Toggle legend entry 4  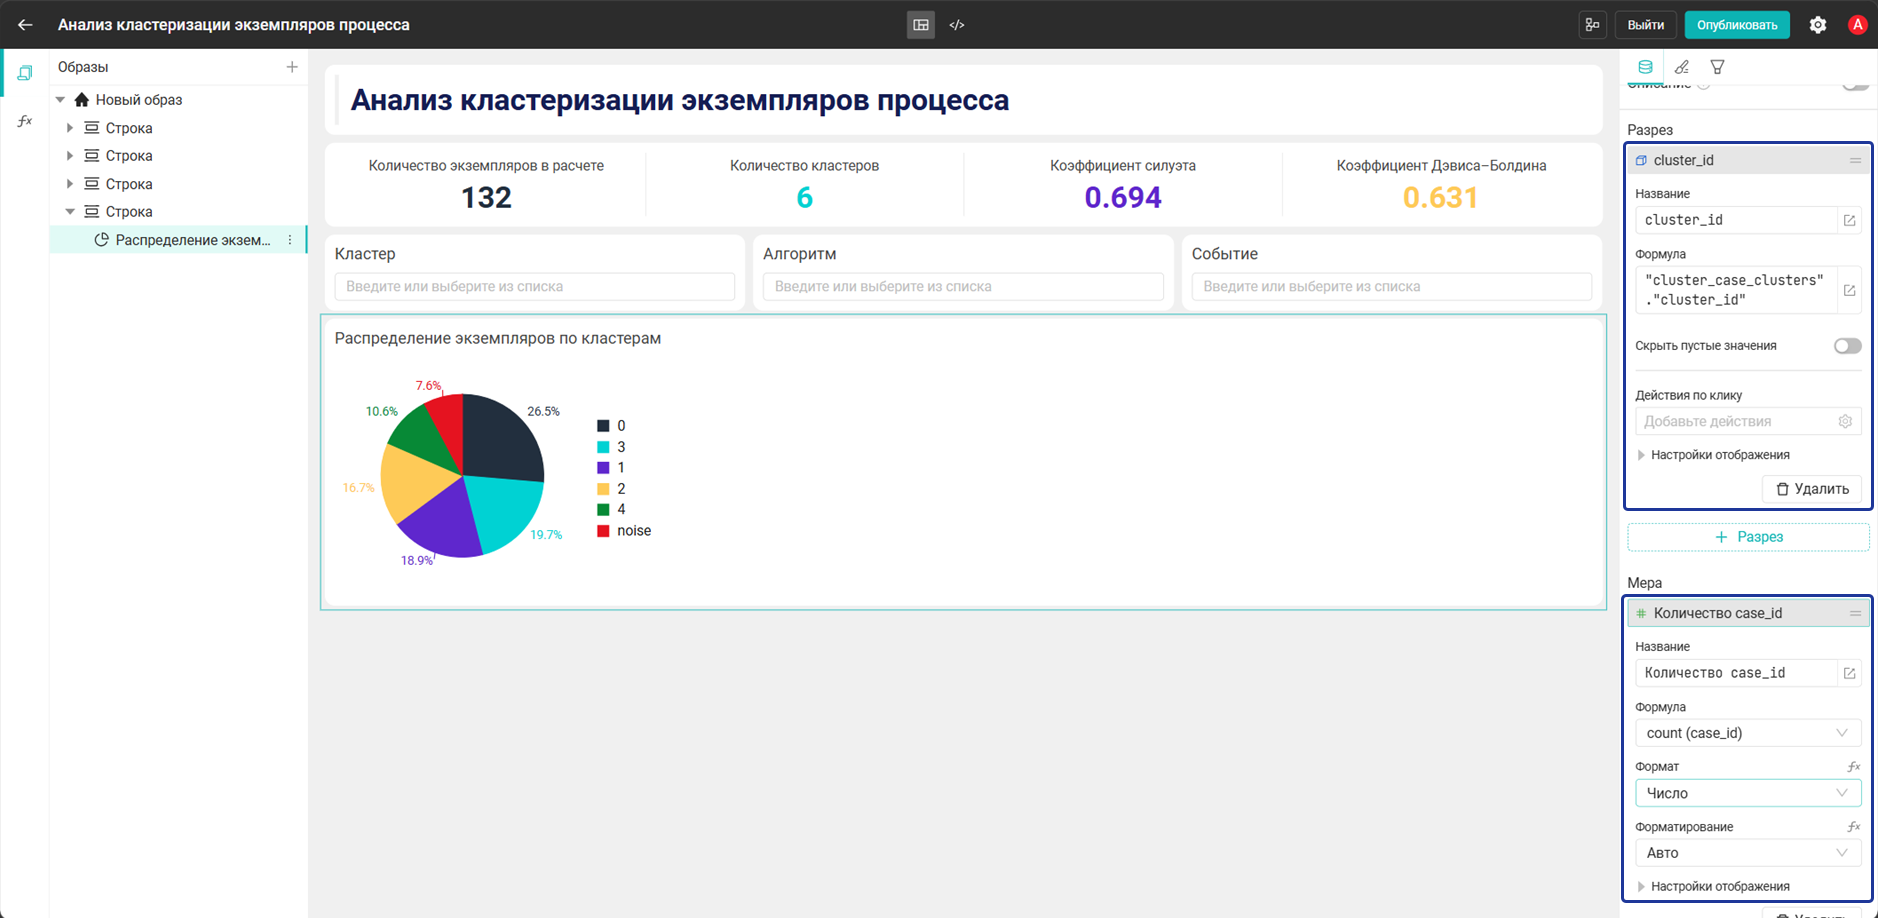611,509
